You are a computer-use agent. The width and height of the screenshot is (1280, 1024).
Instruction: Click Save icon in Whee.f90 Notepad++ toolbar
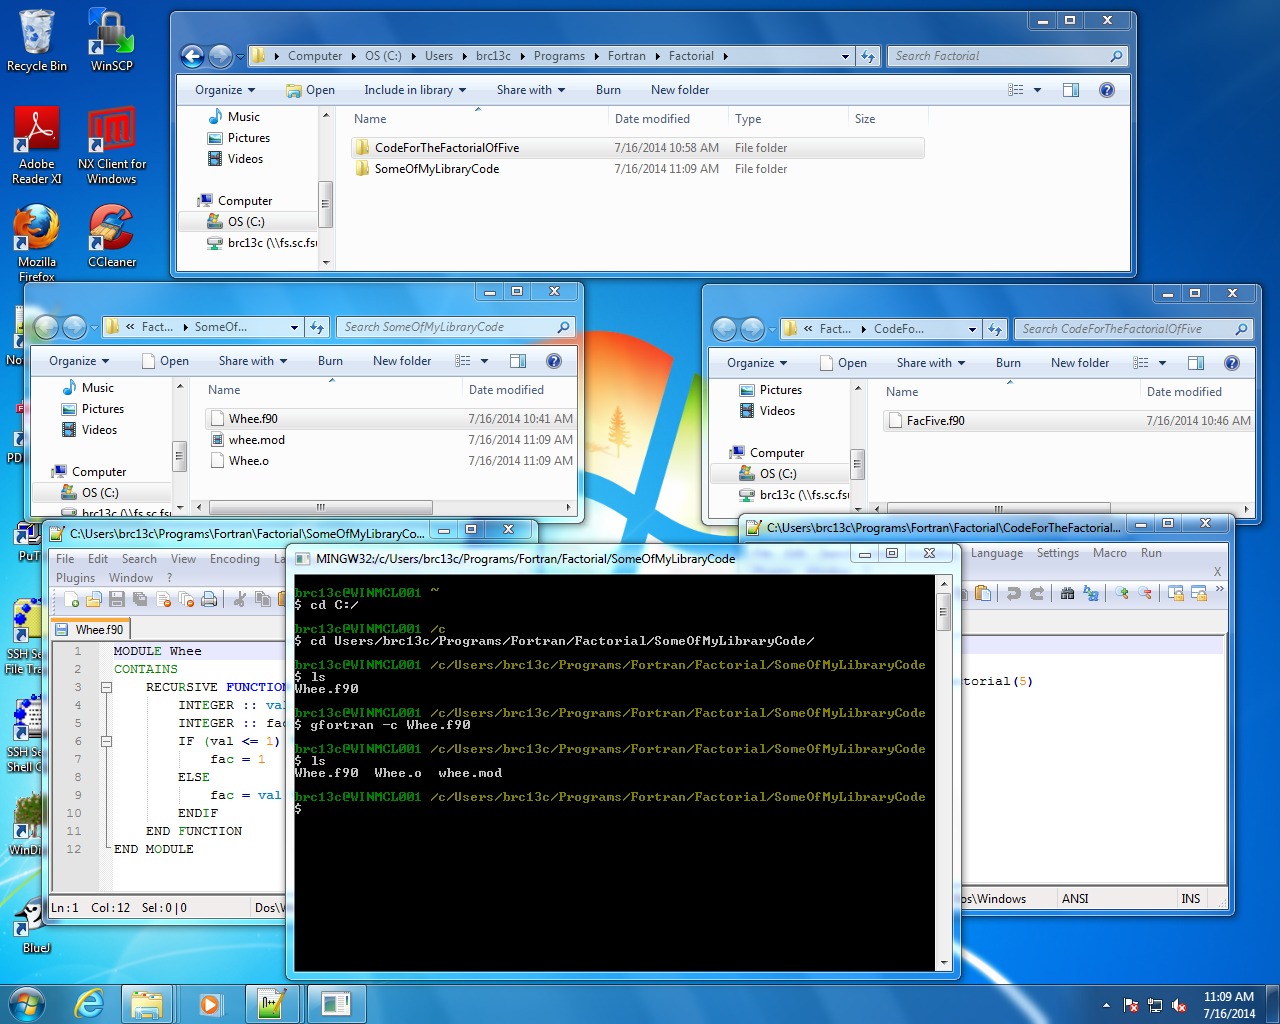[x=117, y=599]
